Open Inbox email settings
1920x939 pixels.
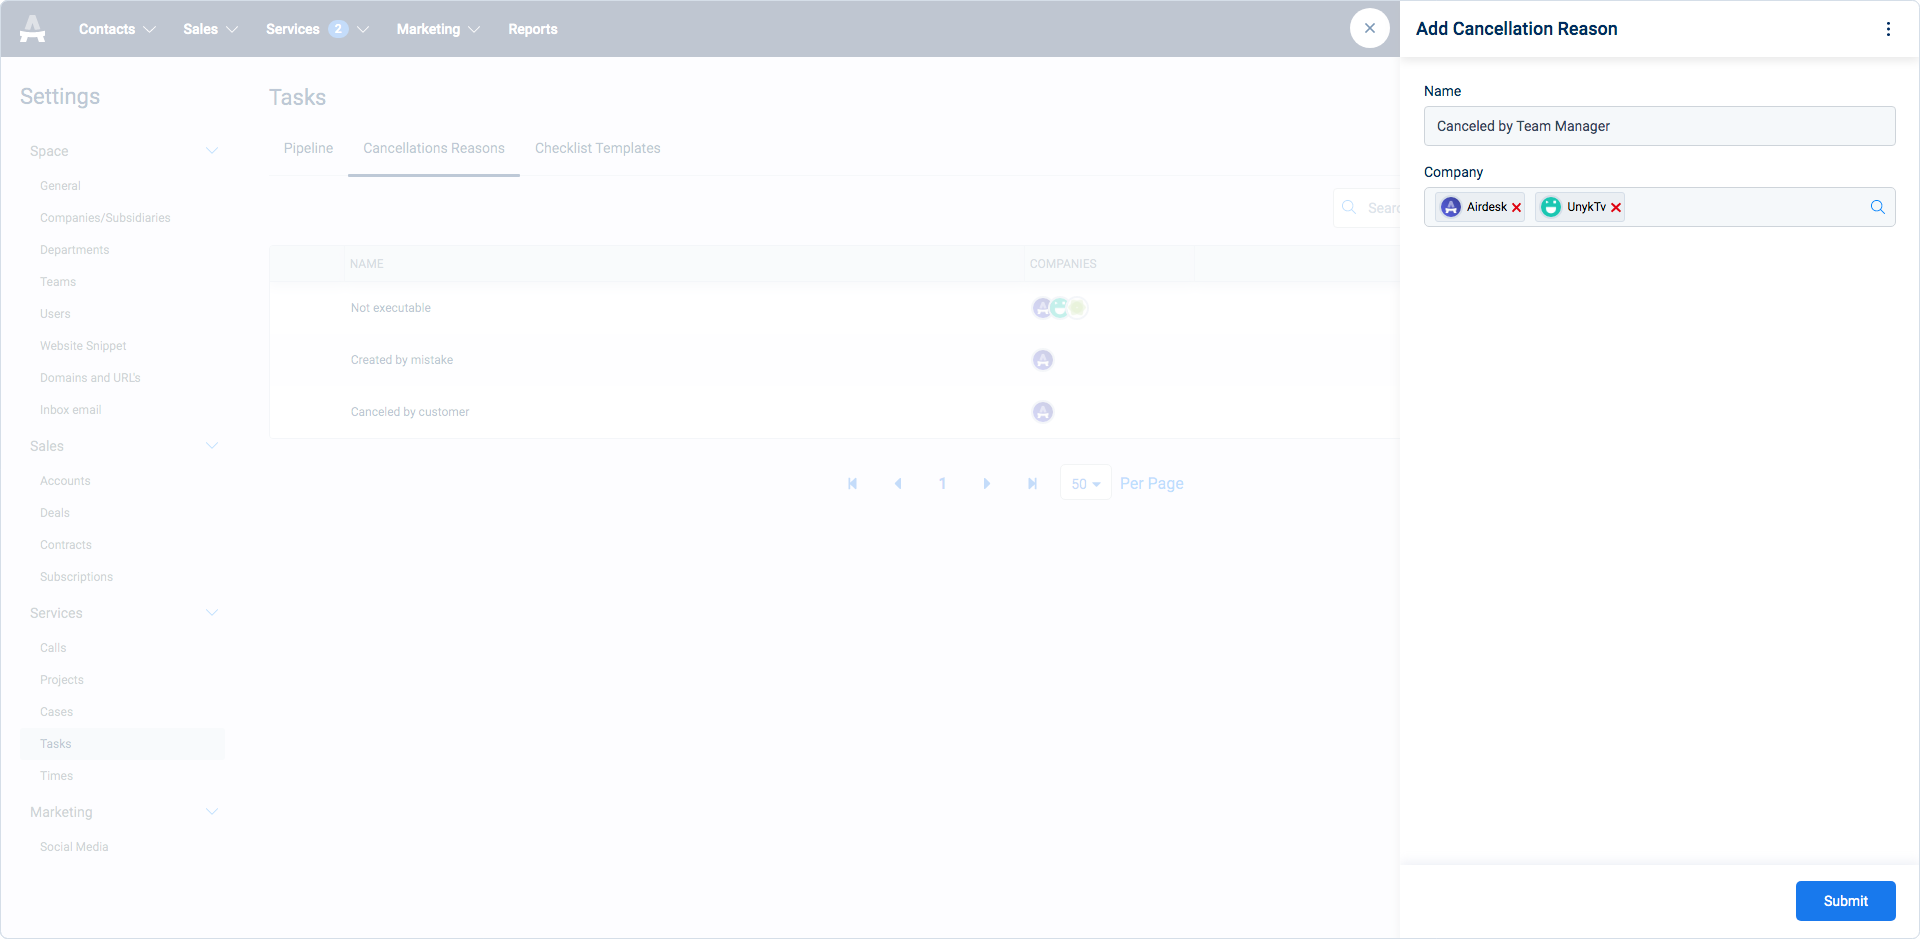[x=70, y=410]
